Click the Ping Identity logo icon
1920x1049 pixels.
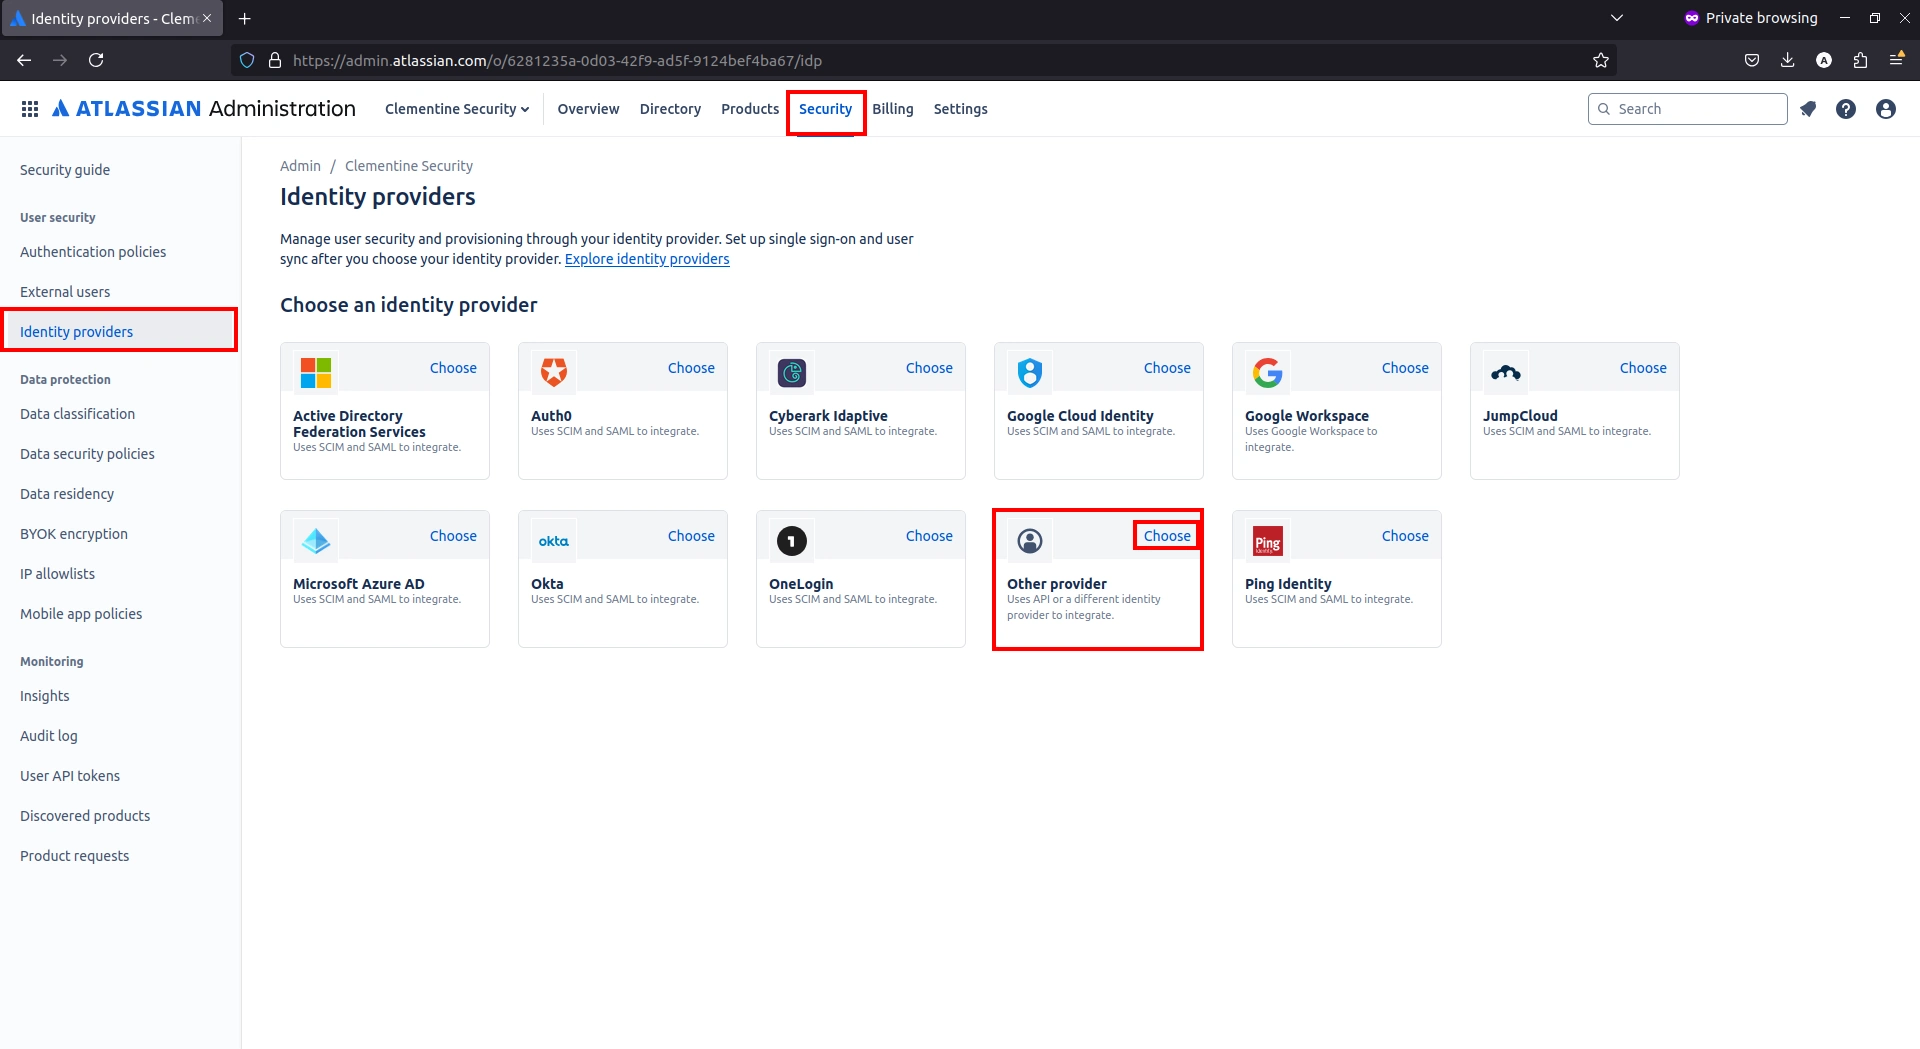[x=1267, y=540]
